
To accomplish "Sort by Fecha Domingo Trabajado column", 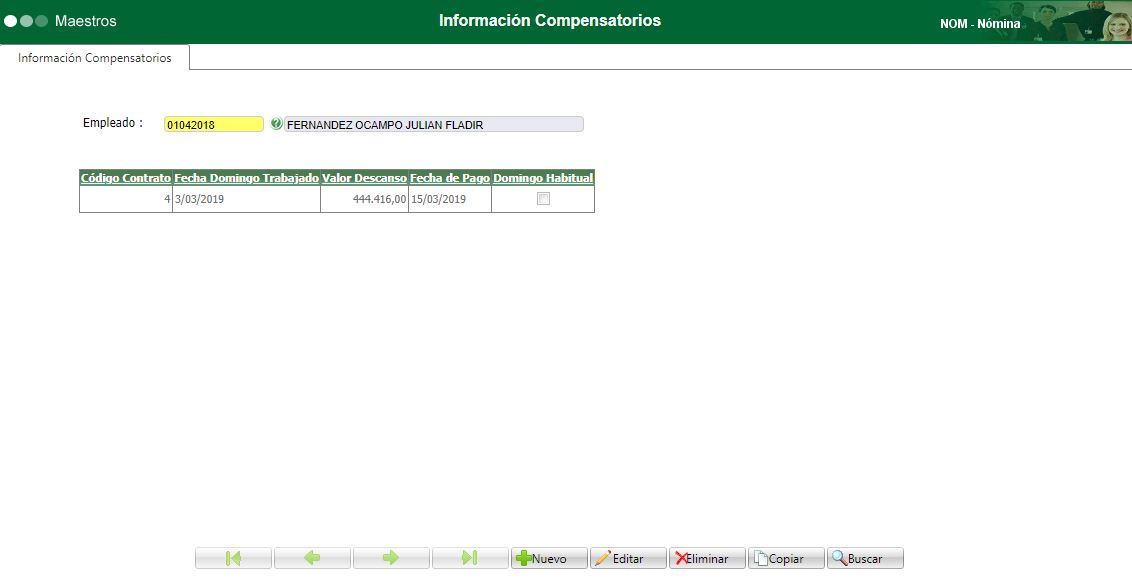I will (246, 178).
